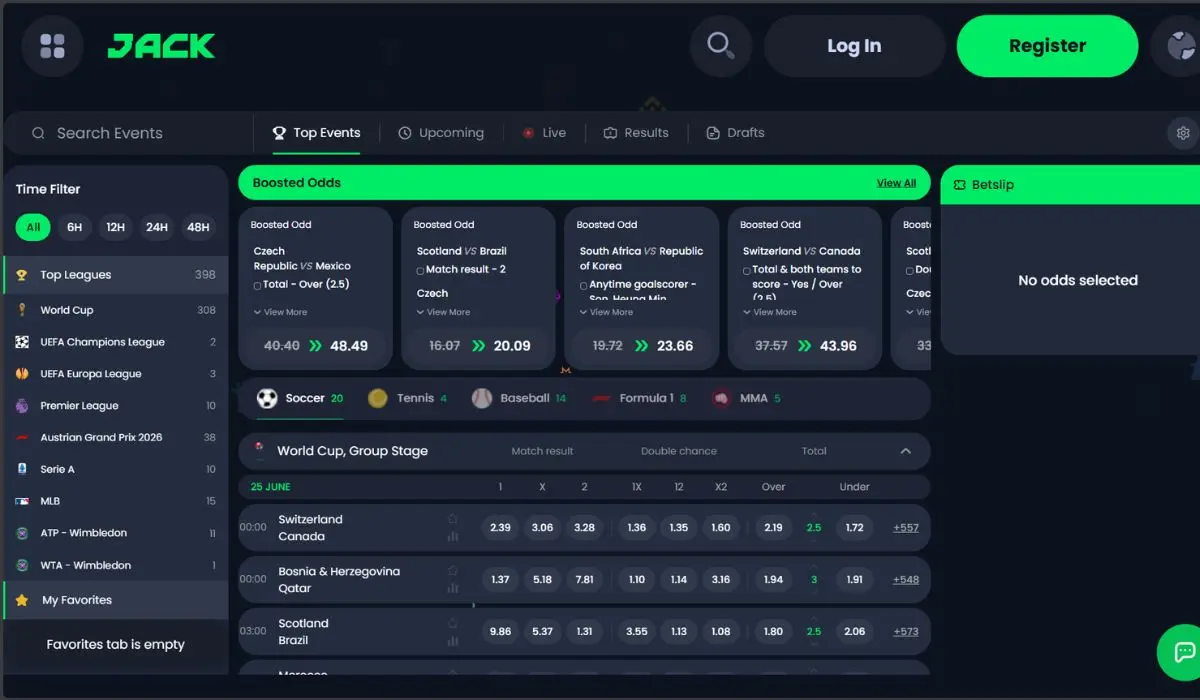1200x700 pixels.
Task: Click the My Favorites star icon
Action: [x=22, y=600]
